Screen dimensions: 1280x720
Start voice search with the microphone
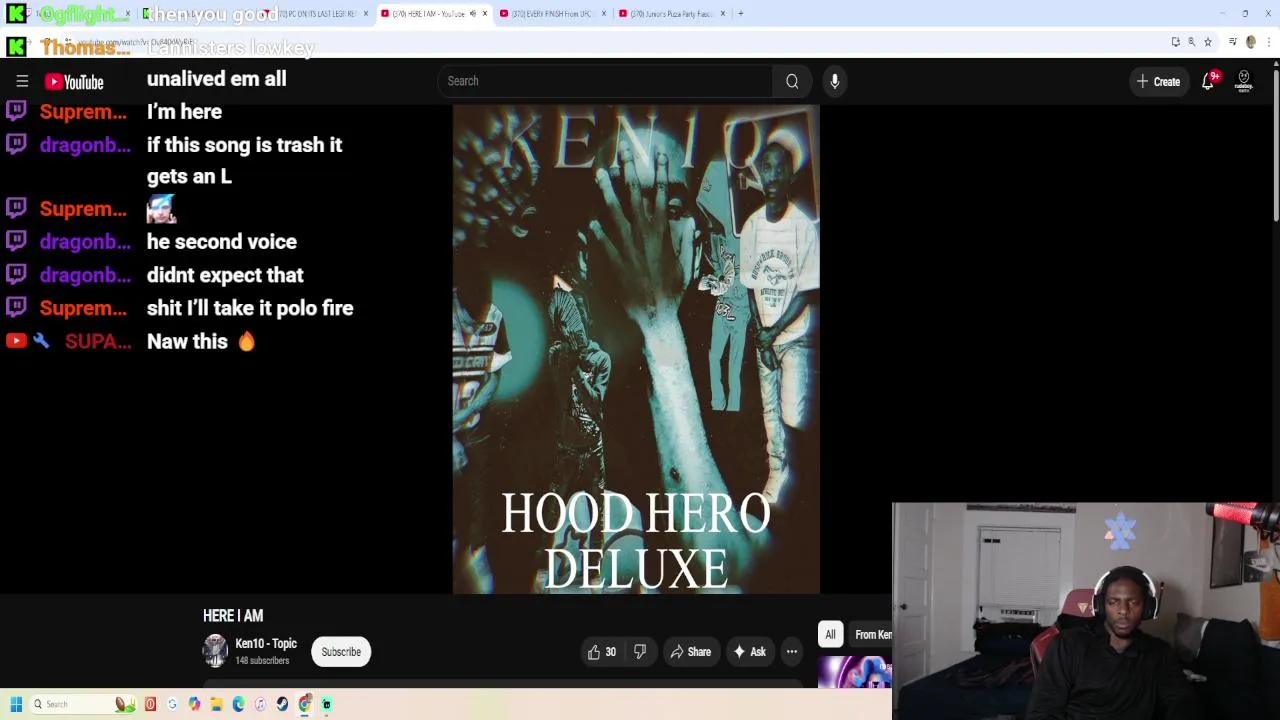pos(835,81)
